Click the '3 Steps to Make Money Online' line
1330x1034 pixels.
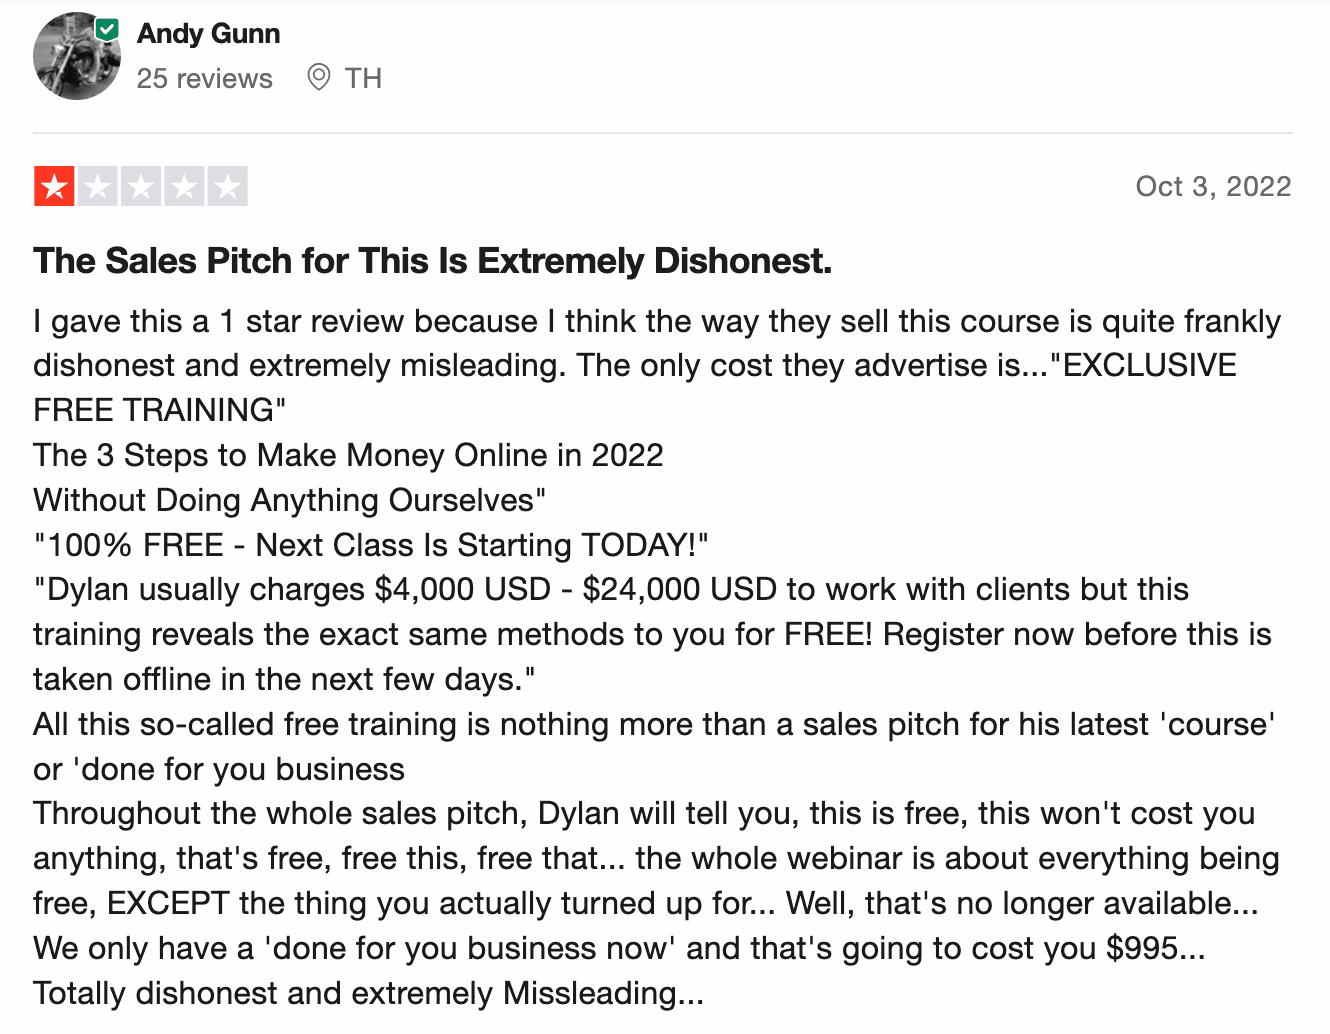coord(348,455)
